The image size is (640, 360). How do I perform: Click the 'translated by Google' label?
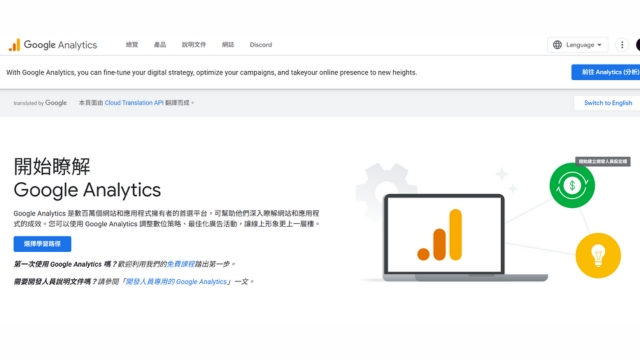[40, 103]
